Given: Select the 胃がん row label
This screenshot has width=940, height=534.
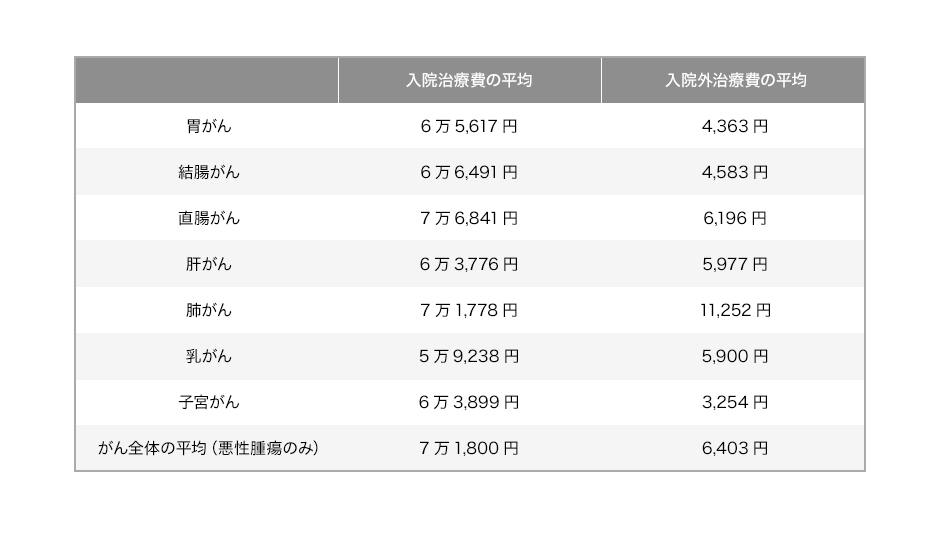Looking at the screenshot, I should (209, 126).
